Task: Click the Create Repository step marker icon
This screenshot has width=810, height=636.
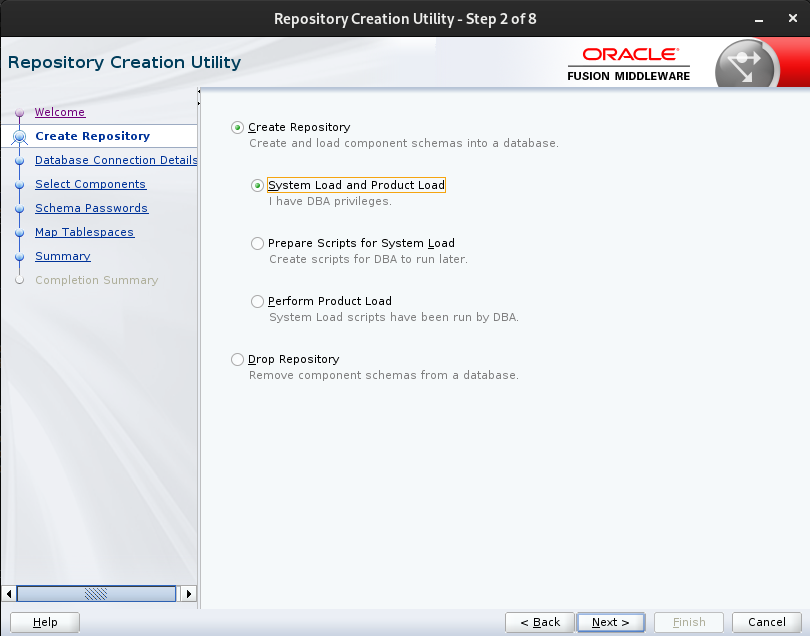Action: tap(20, 137)
